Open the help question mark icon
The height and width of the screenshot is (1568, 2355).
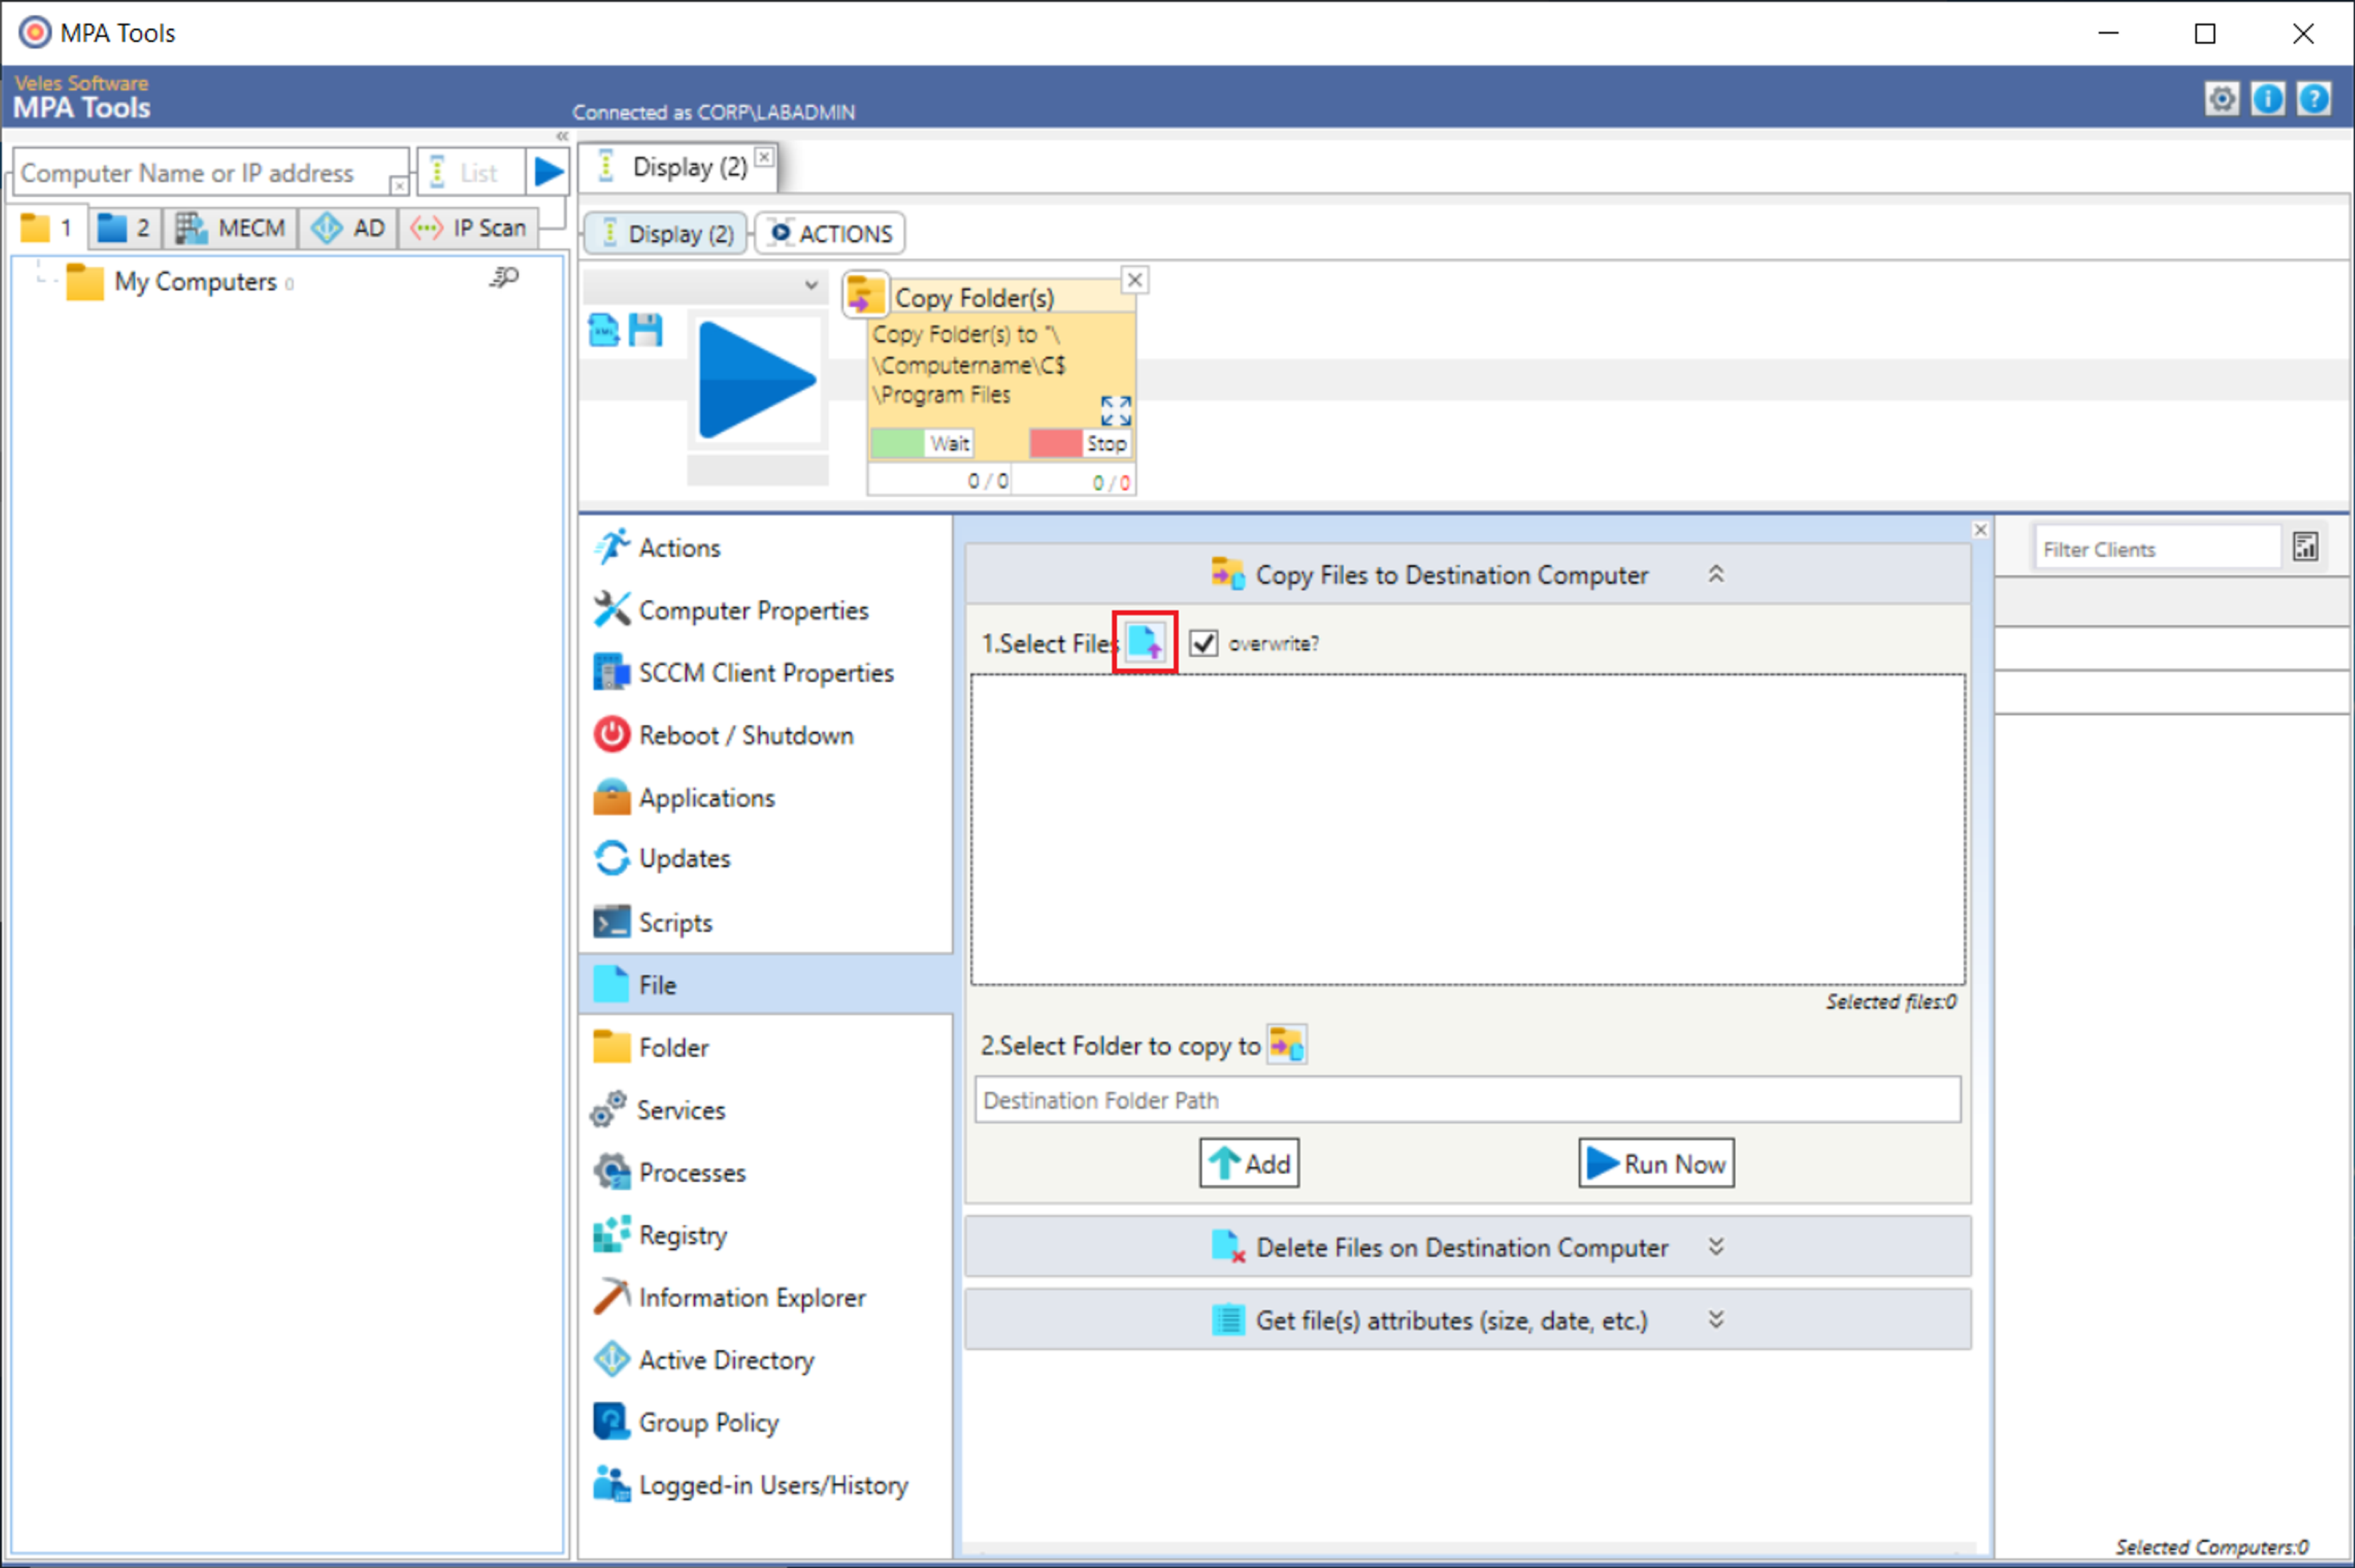2313,98
